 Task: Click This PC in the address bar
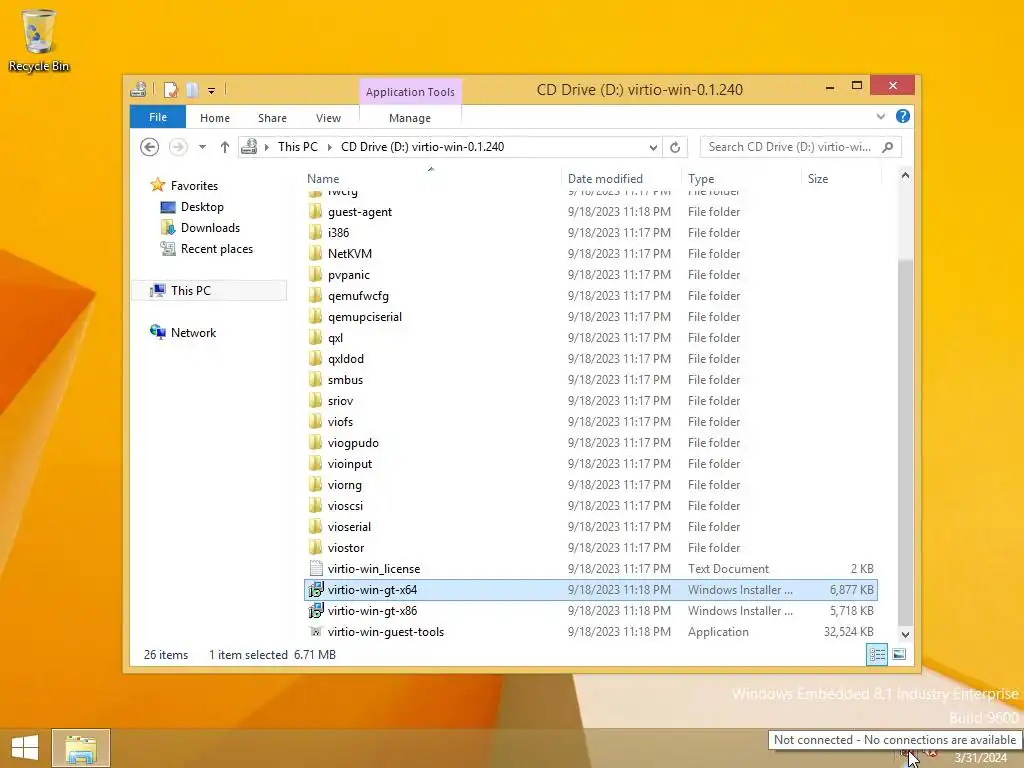click(x=298, y=147)
